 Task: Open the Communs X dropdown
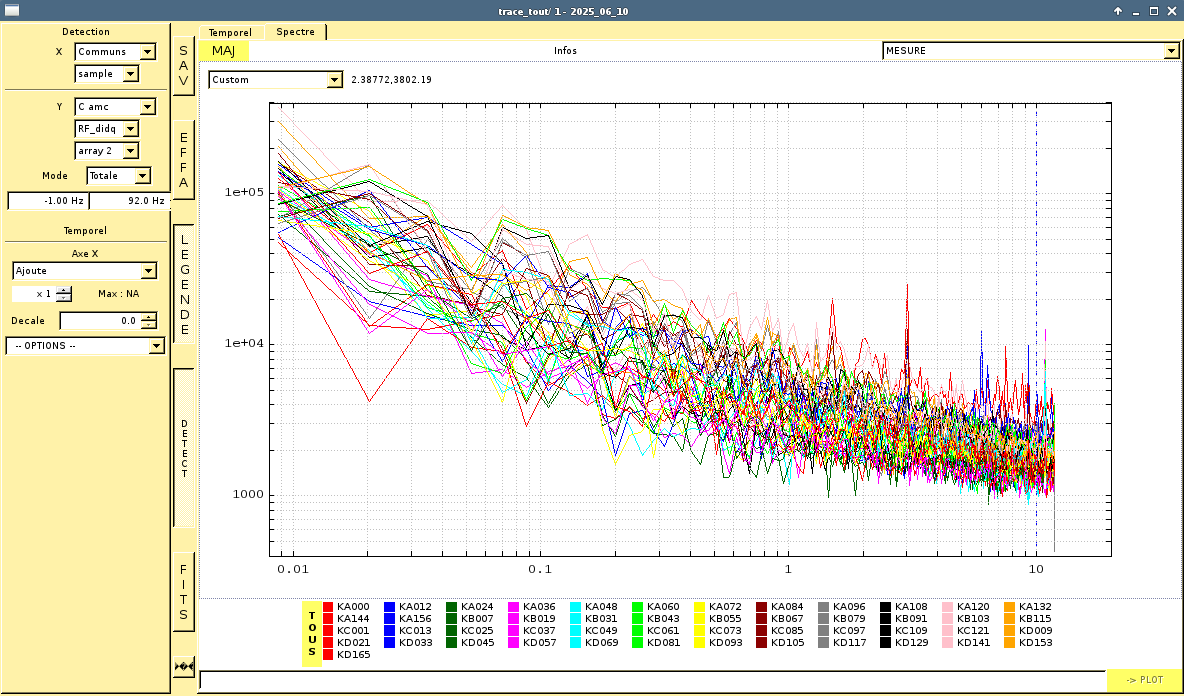pos(115,52)
